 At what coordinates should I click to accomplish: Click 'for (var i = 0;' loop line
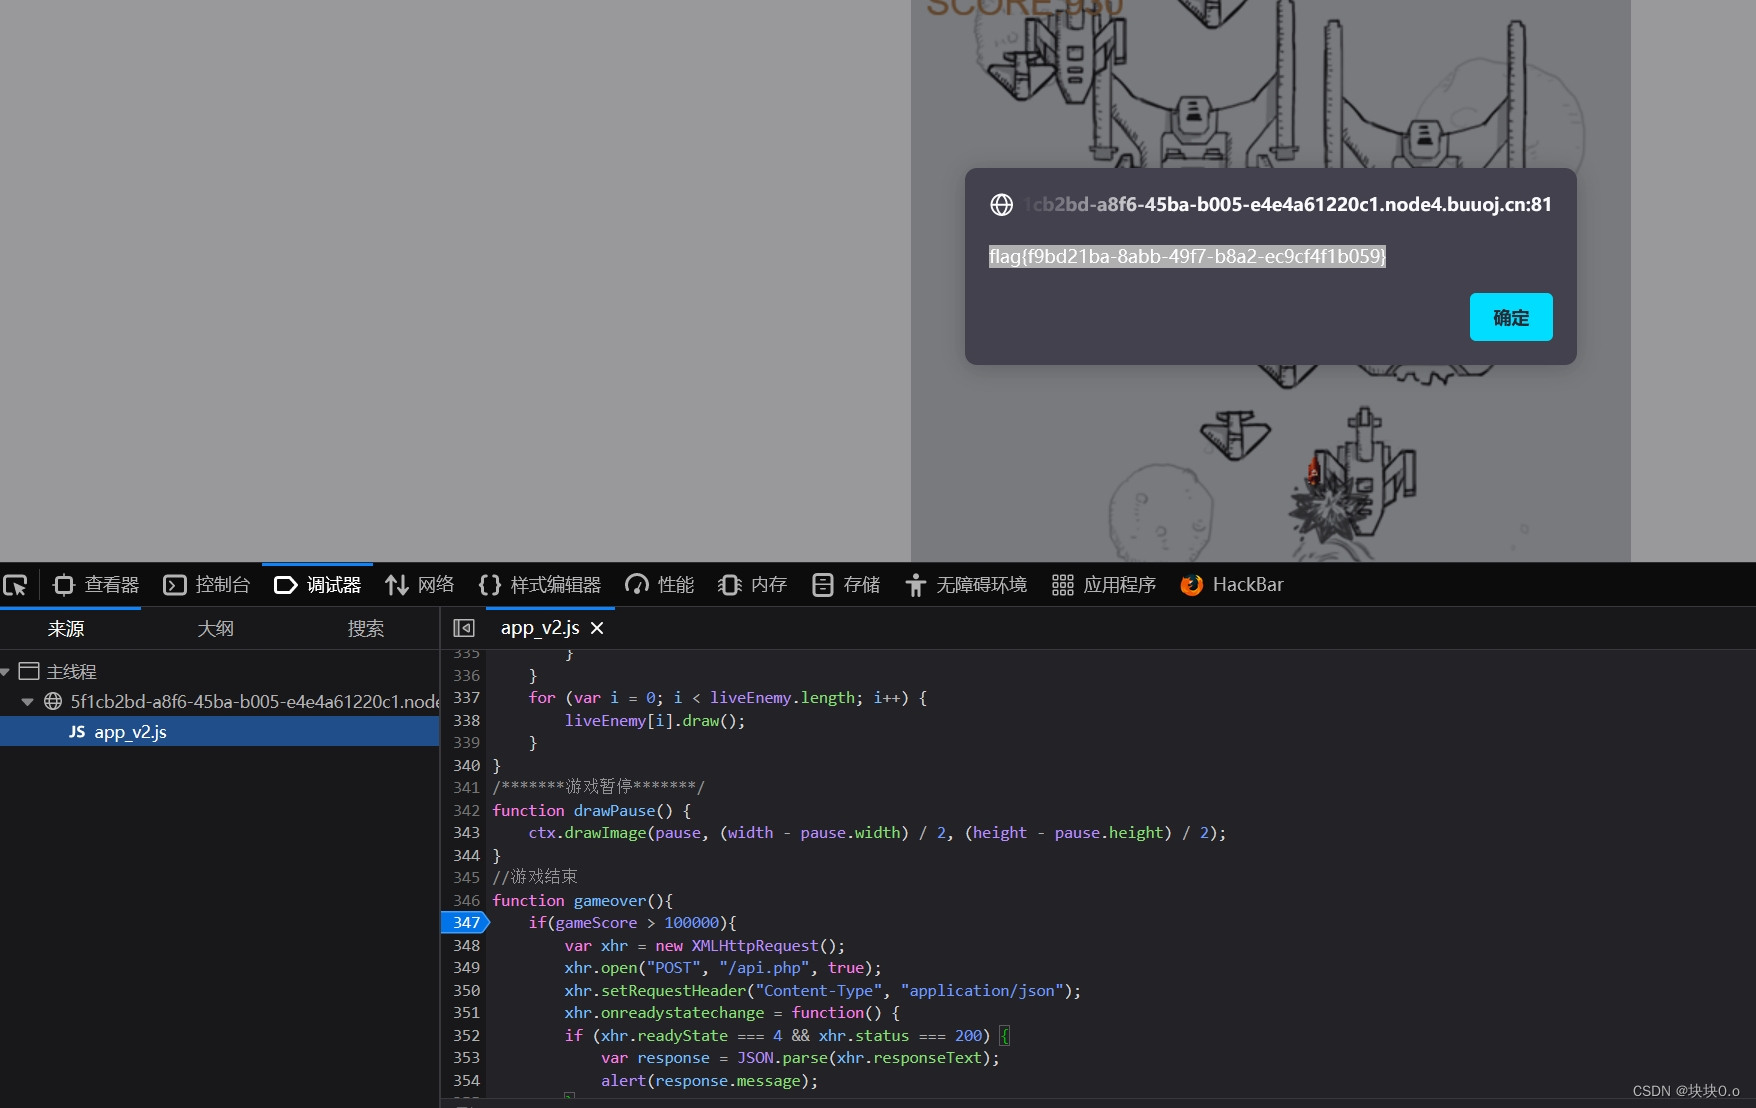click(x=728, y=697)
